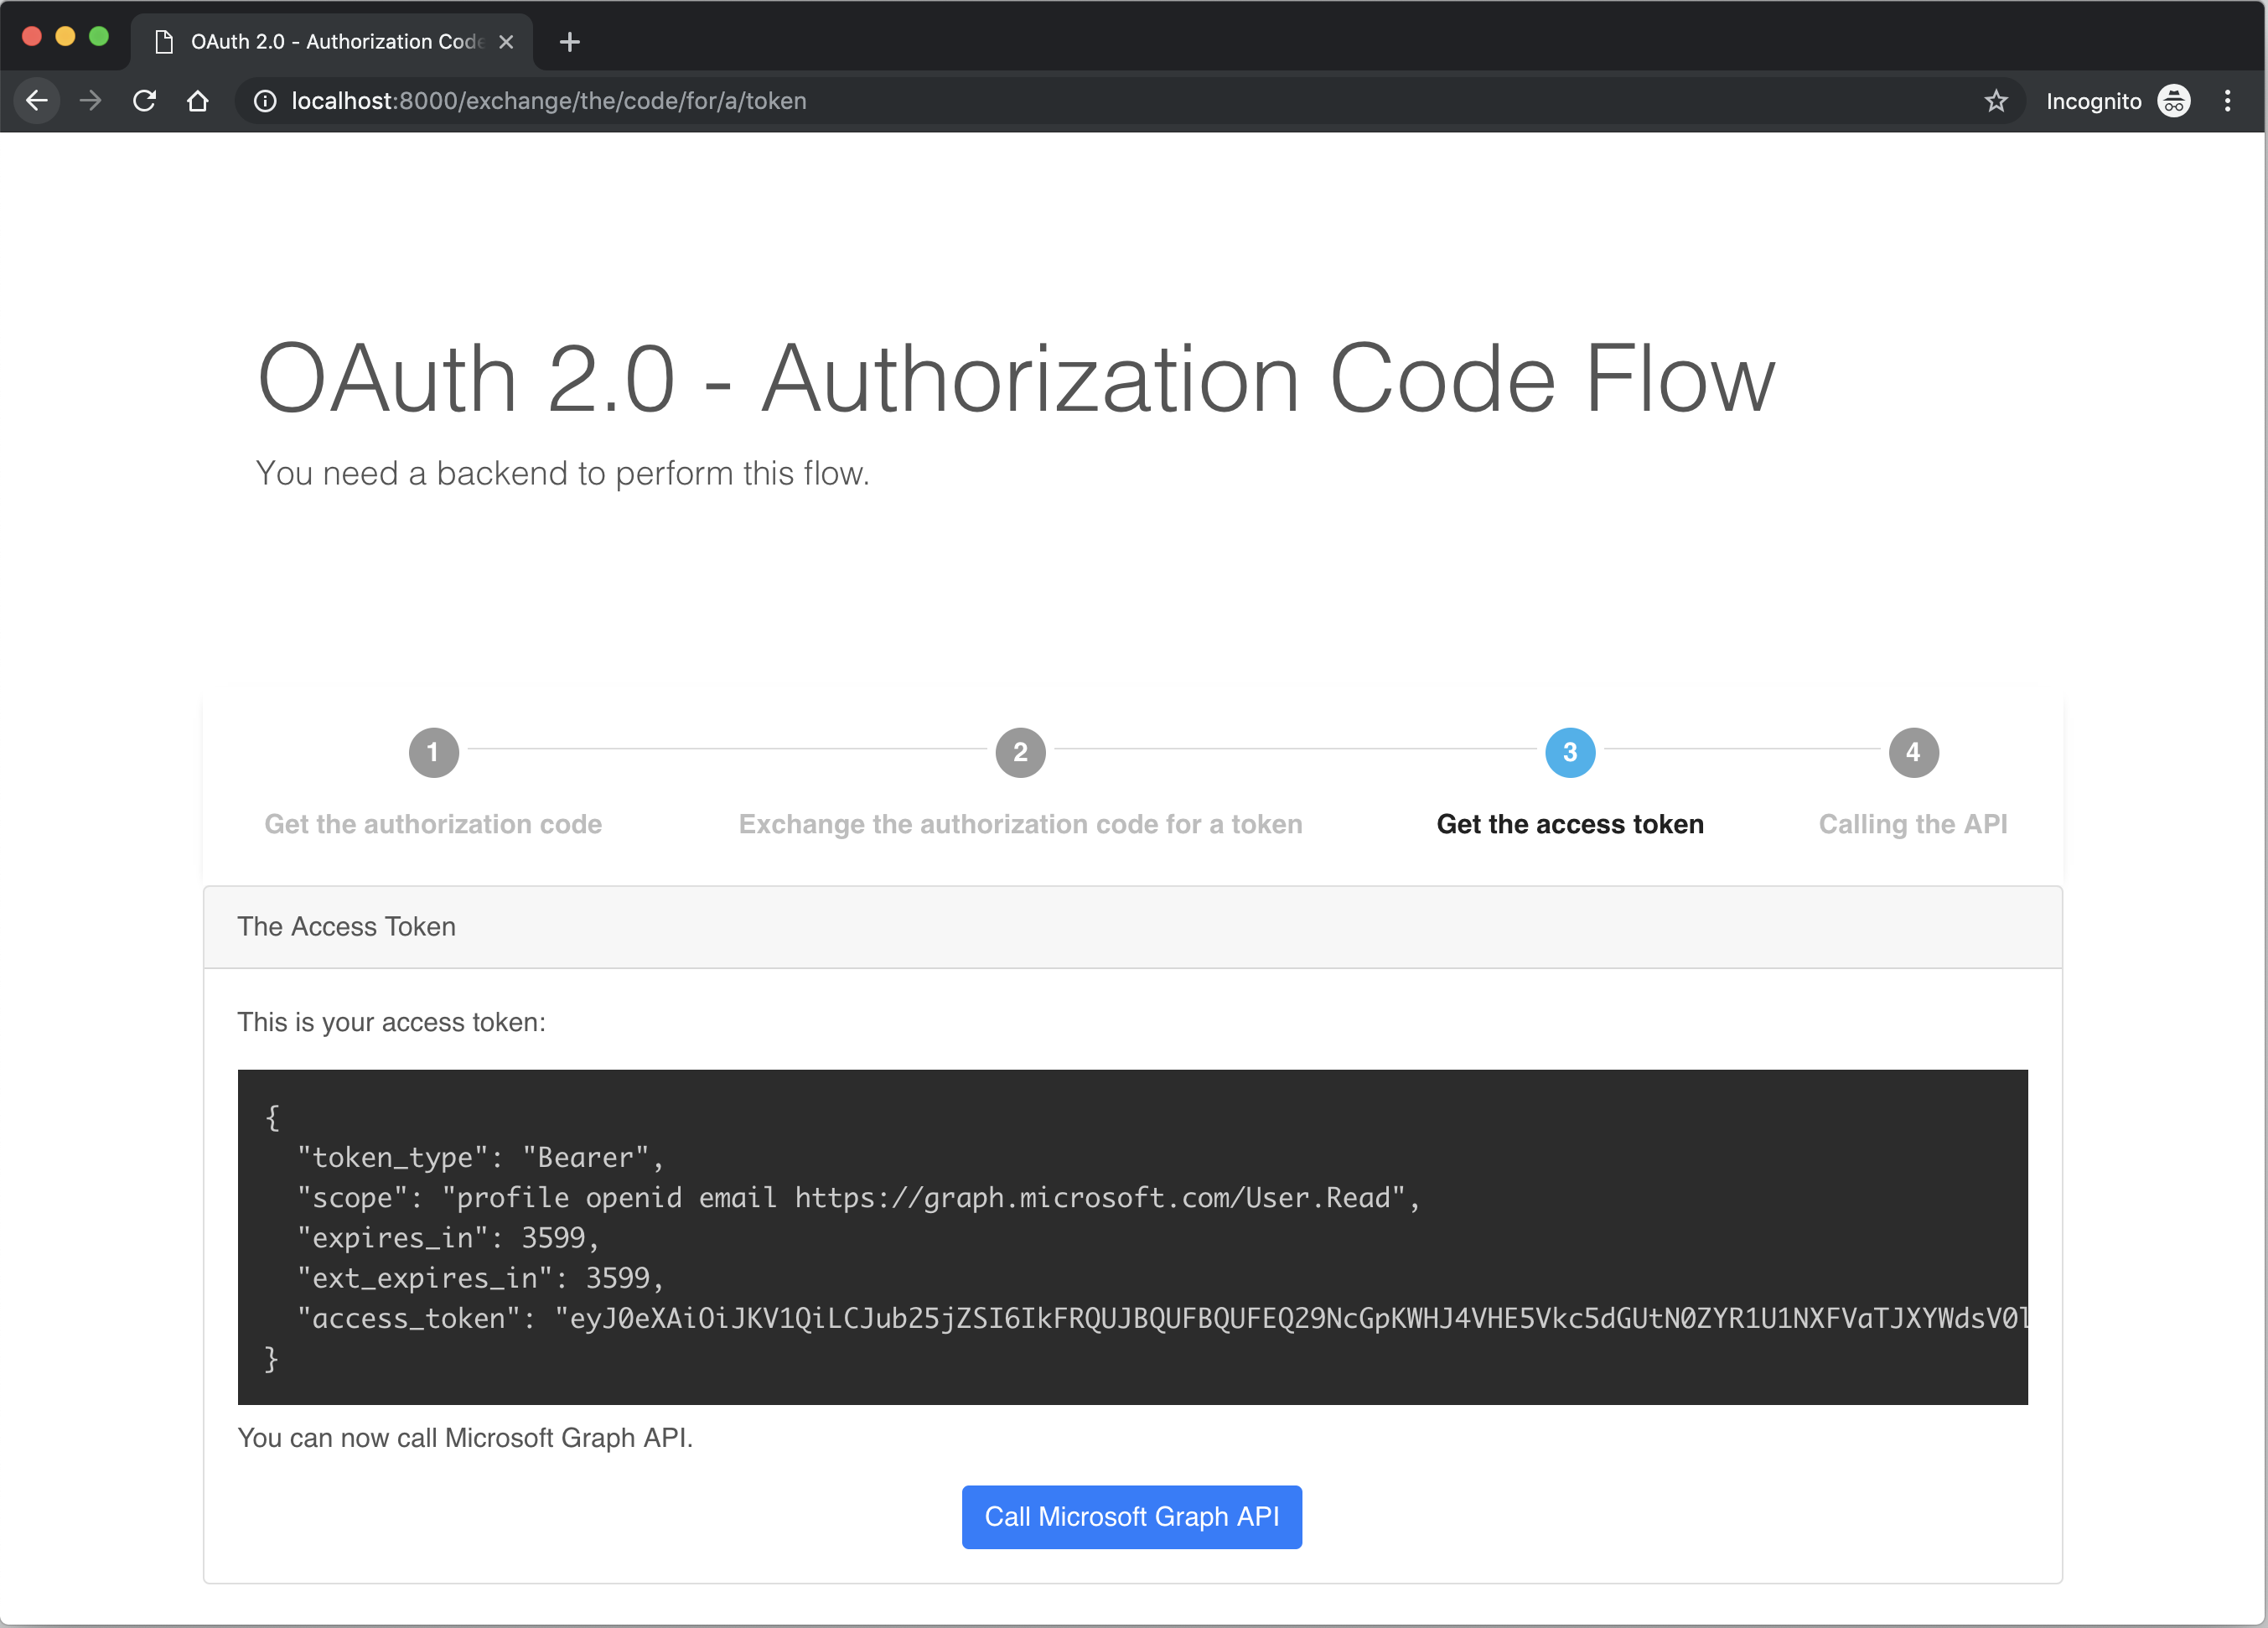Click the Call Microsoft Graph API button

[1131, 1517]
